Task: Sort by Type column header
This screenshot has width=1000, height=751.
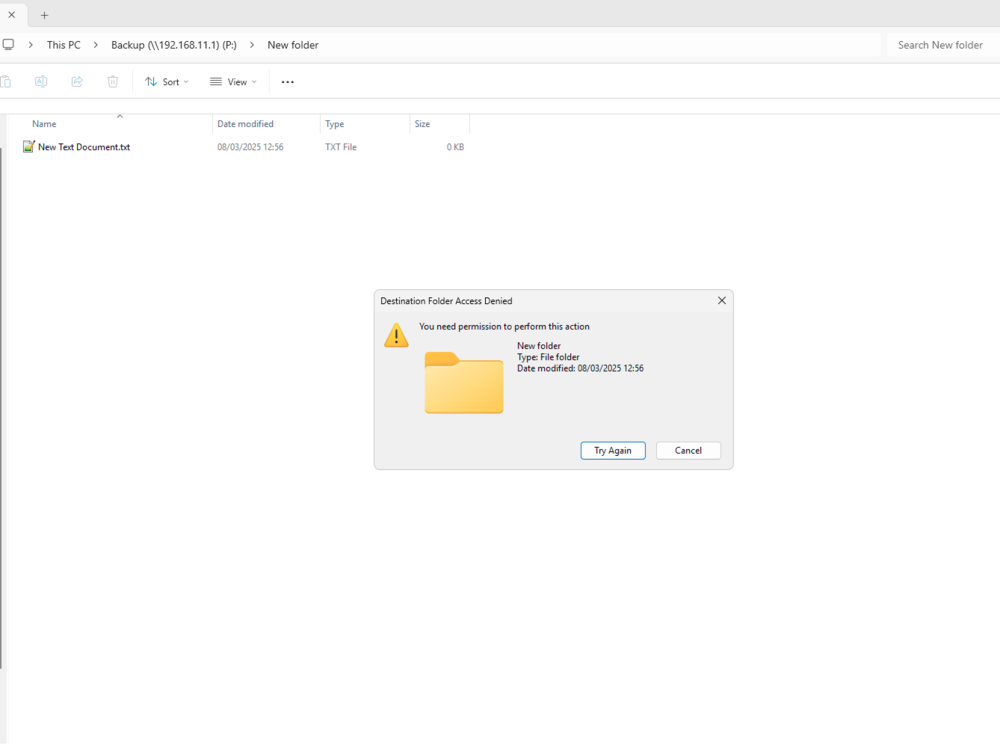Action: pos(334,124)
